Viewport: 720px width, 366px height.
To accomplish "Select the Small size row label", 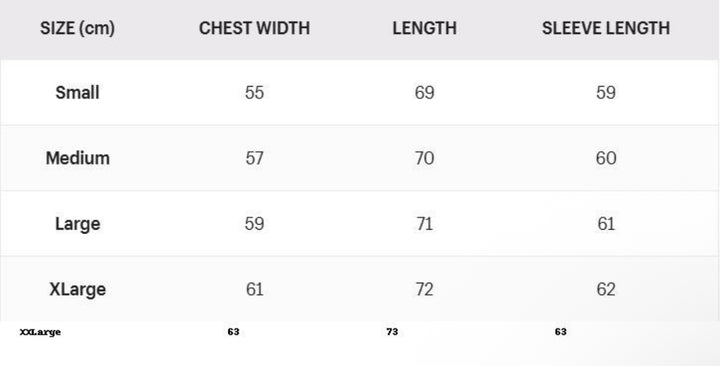I will click(77, 93).
